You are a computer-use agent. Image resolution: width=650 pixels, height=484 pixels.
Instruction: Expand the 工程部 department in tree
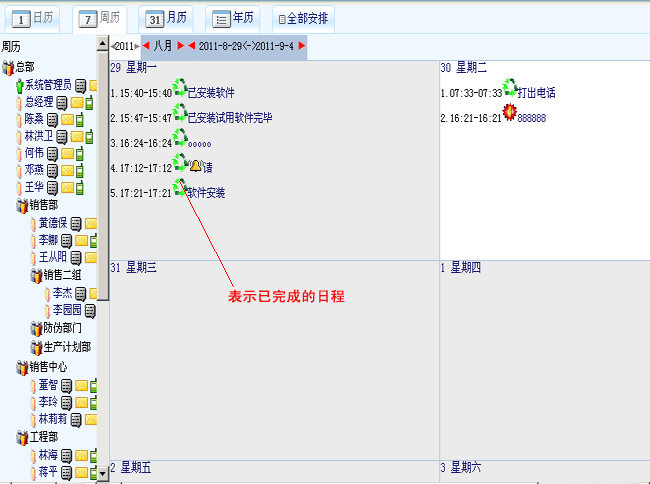[x=22, y=437]
